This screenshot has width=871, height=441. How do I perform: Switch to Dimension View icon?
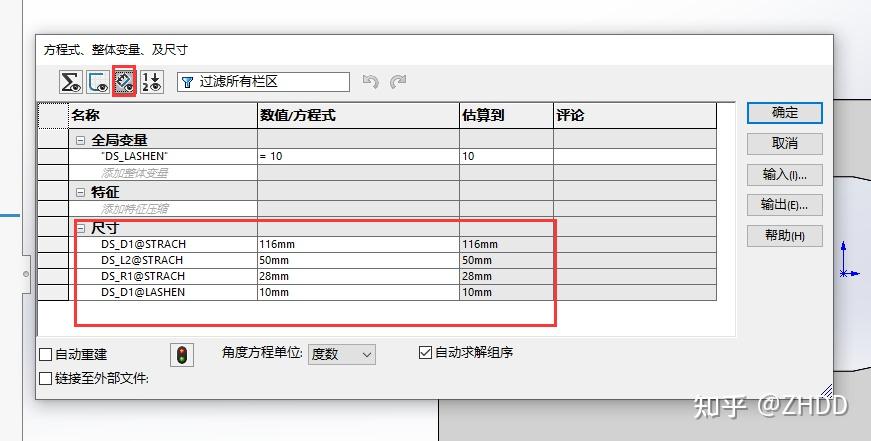[x=124, y=82]
